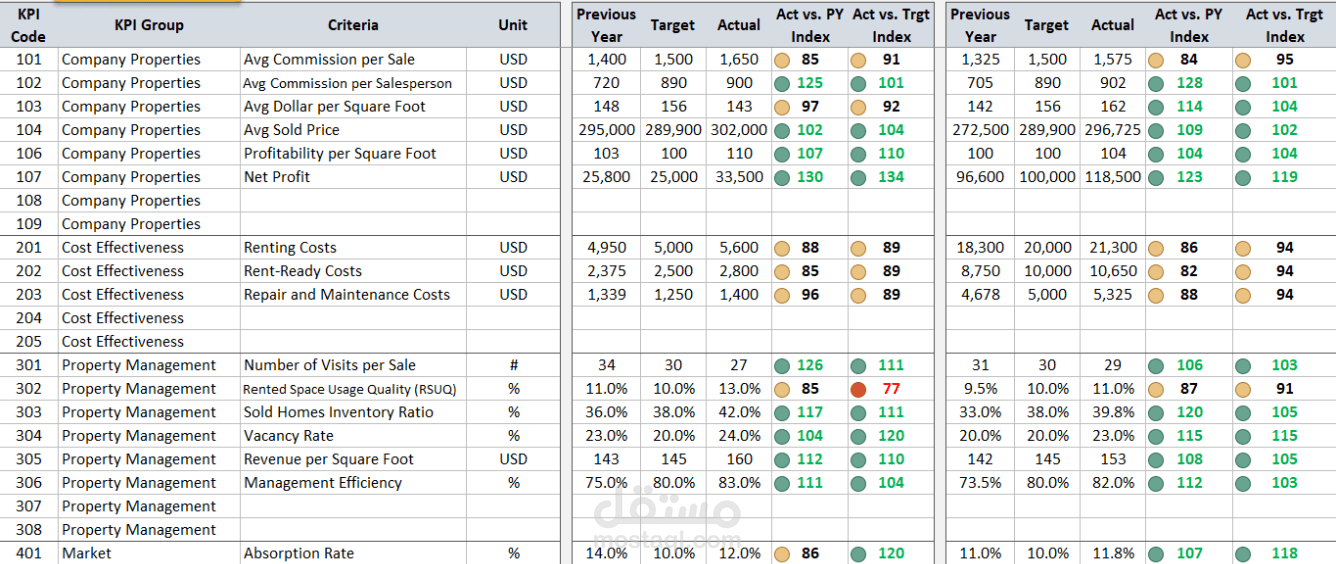Click the actual value 33,500
This screenshot has height=564, width=1336.
click(739, 177)
